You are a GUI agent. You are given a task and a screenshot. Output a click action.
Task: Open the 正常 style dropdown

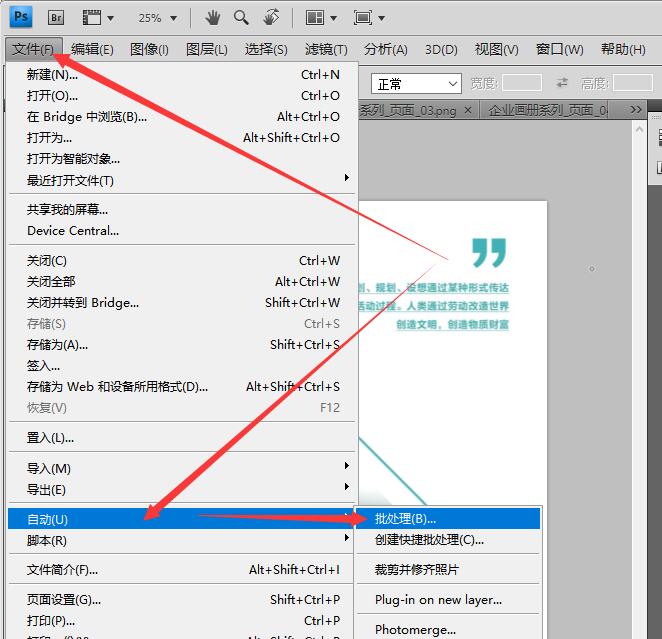[x=416, y=84]
